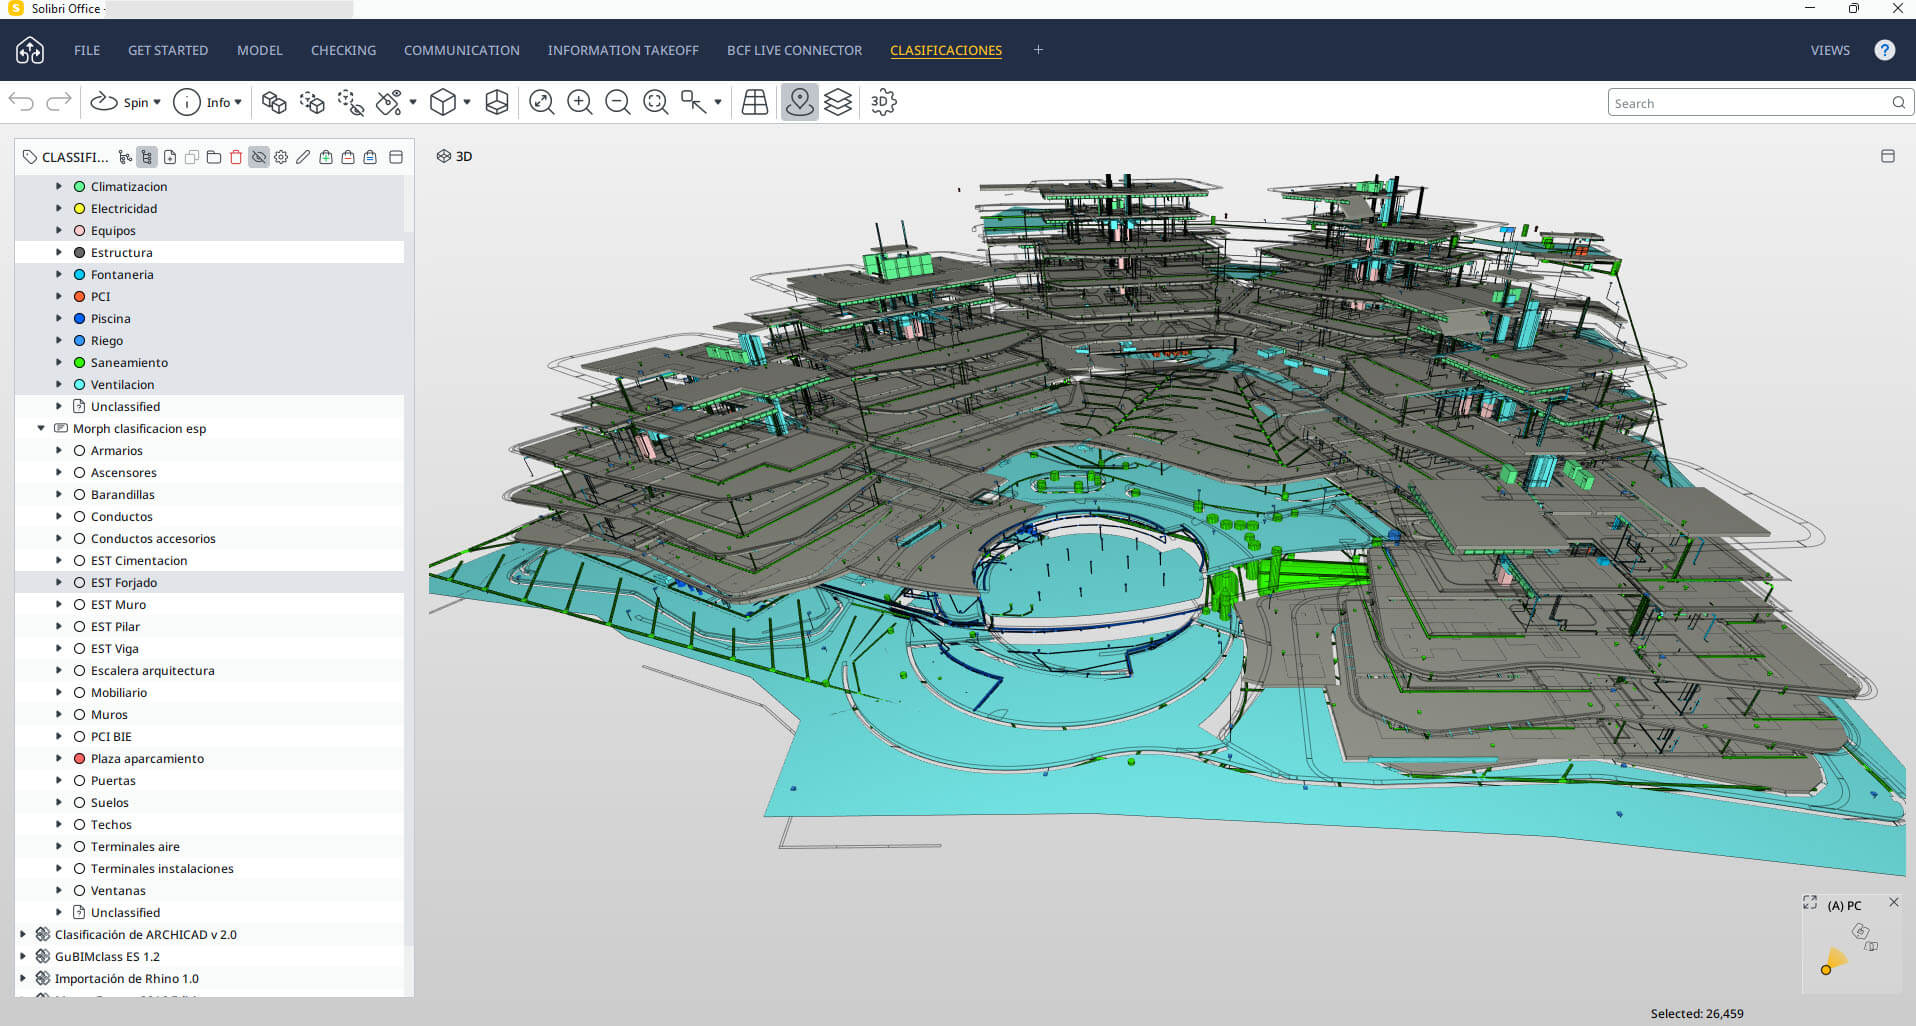Click the Layers stack icon in toolbar
This screenshot has height=1026, width=1916.
pyautogui.click(x=838, y=102)
